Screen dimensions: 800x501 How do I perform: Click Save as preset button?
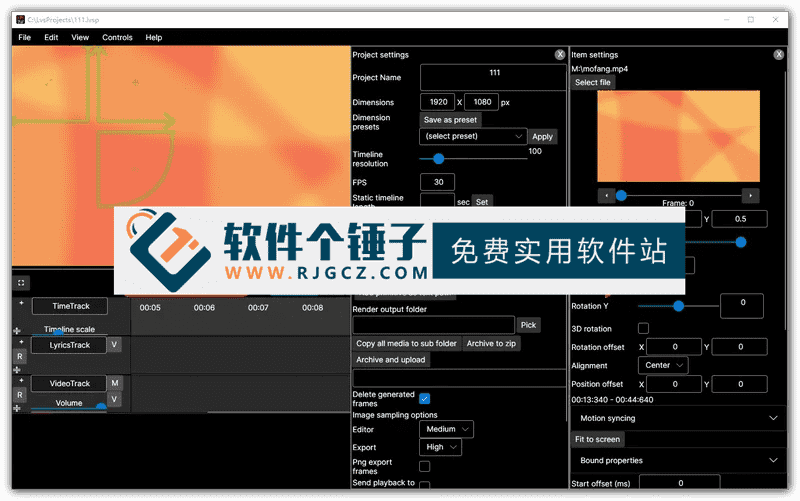tap(450, 120)
